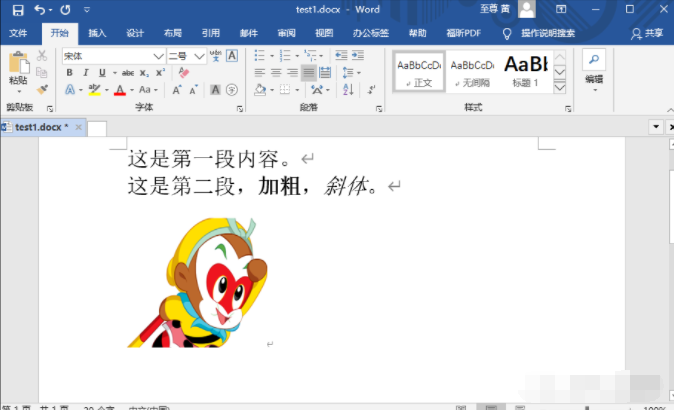
Task: Apply paragraph shading with paint bucket
Action: coord(260,89)
